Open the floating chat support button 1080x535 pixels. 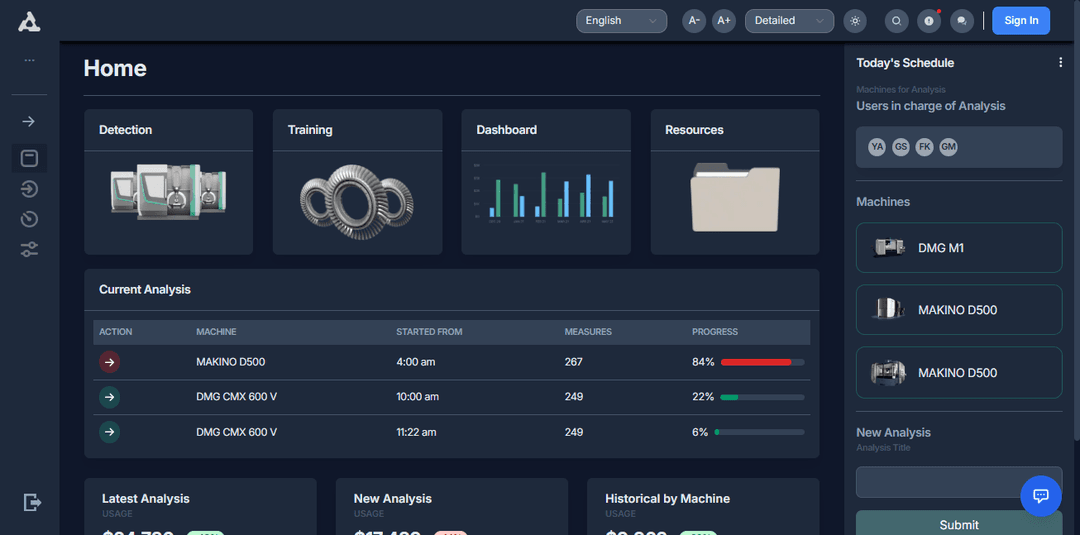coord(1041,496)
